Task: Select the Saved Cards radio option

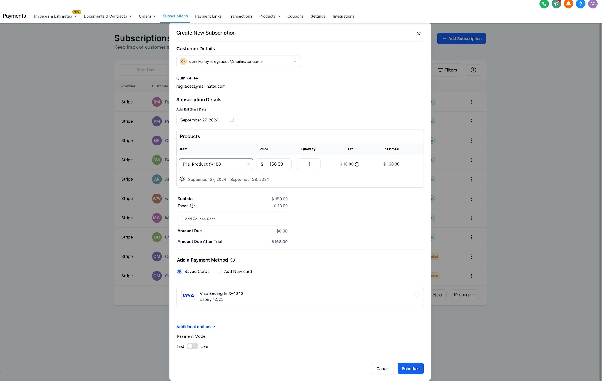Action: pyautogui.click(x=179, y=272)
